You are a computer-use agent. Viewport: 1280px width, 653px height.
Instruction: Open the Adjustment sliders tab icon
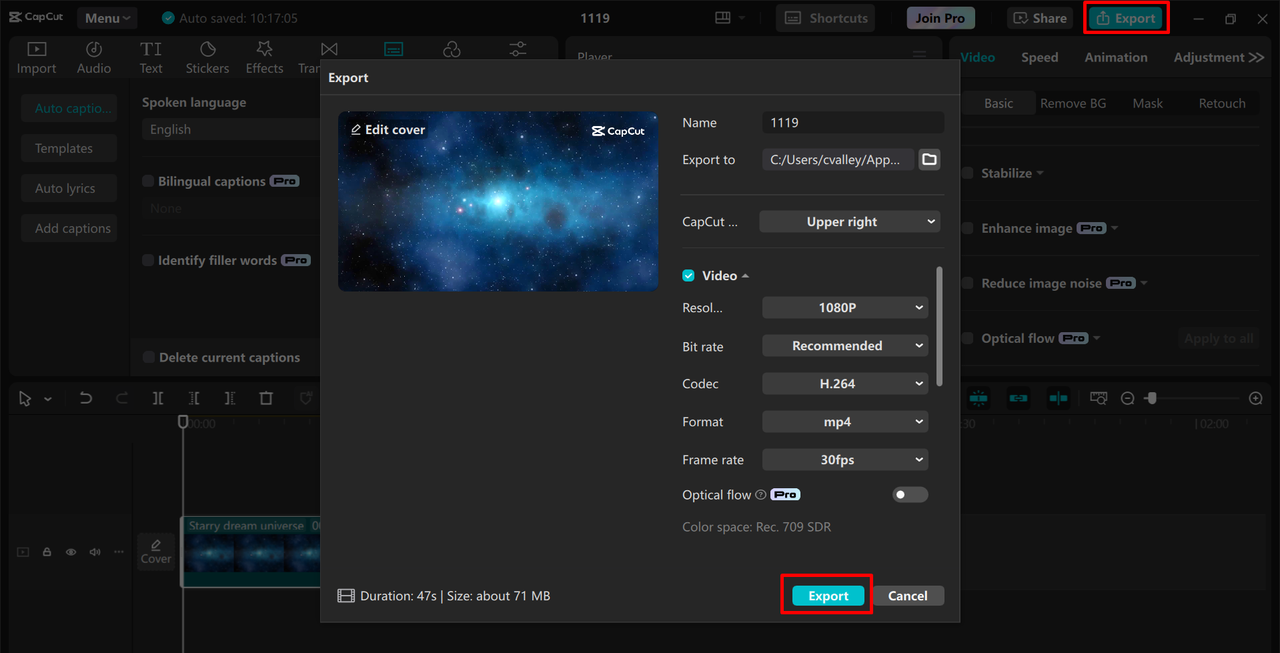pyautogui.click(x=518, y=49)
